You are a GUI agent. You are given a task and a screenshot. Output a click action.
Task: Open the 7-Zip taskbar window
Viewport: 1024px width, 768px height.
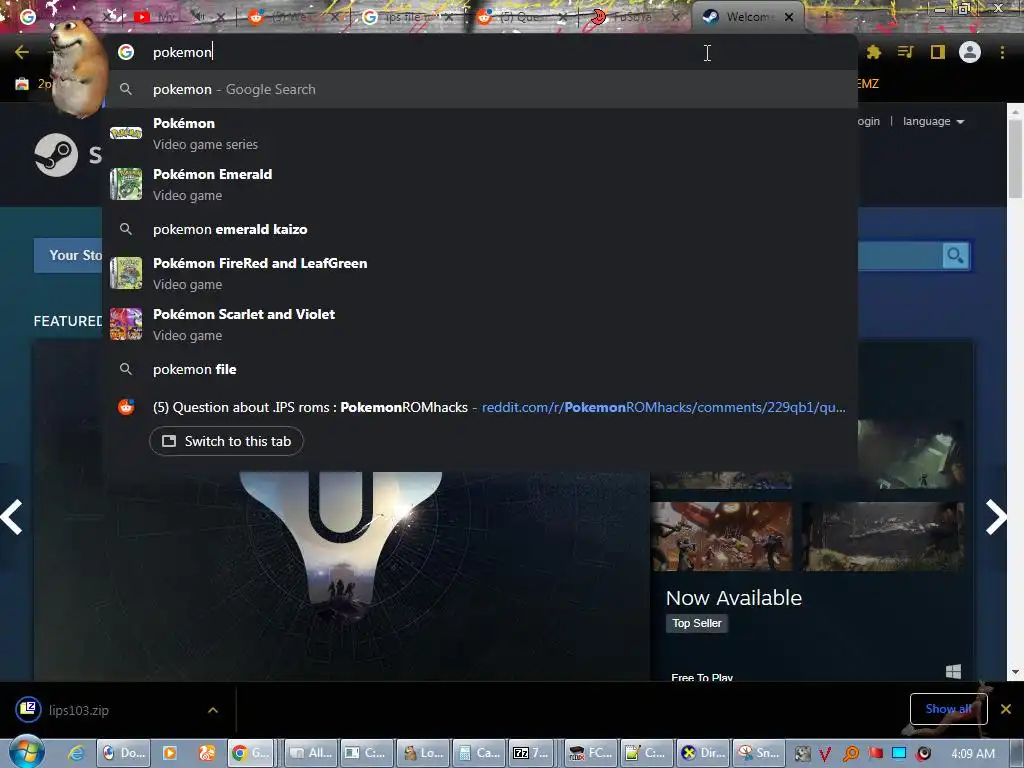pos(532,753)
